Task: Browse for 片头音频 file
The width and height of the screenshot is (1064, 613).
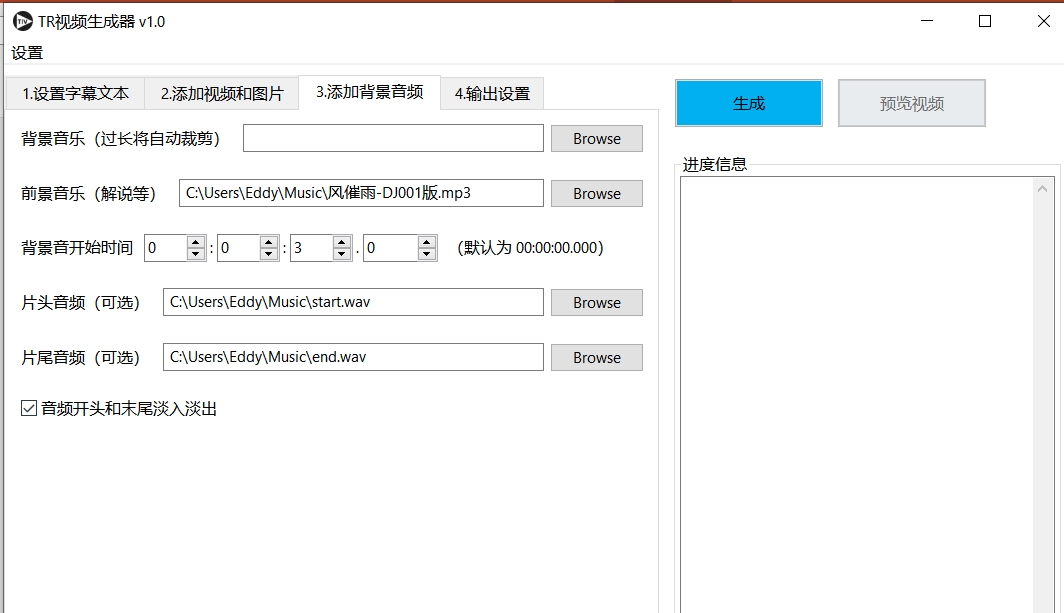Action: point(596,303)
